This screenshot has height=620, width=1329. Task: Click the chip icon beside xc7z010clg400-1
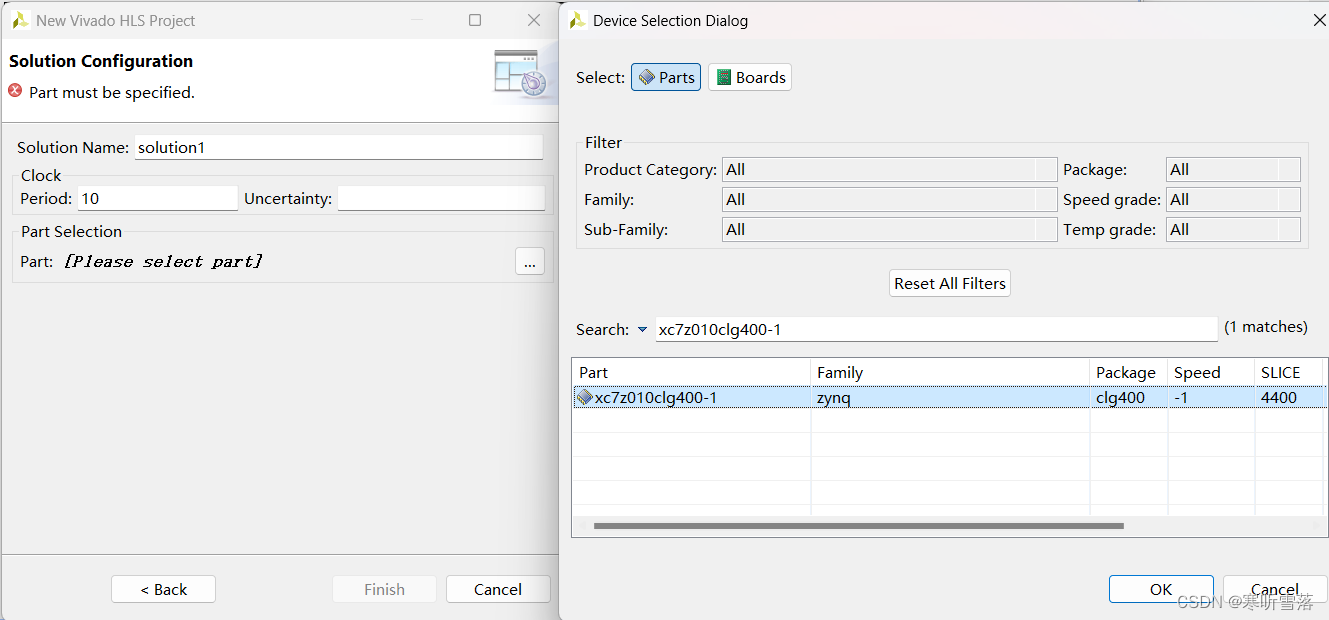tap(585, 398)
